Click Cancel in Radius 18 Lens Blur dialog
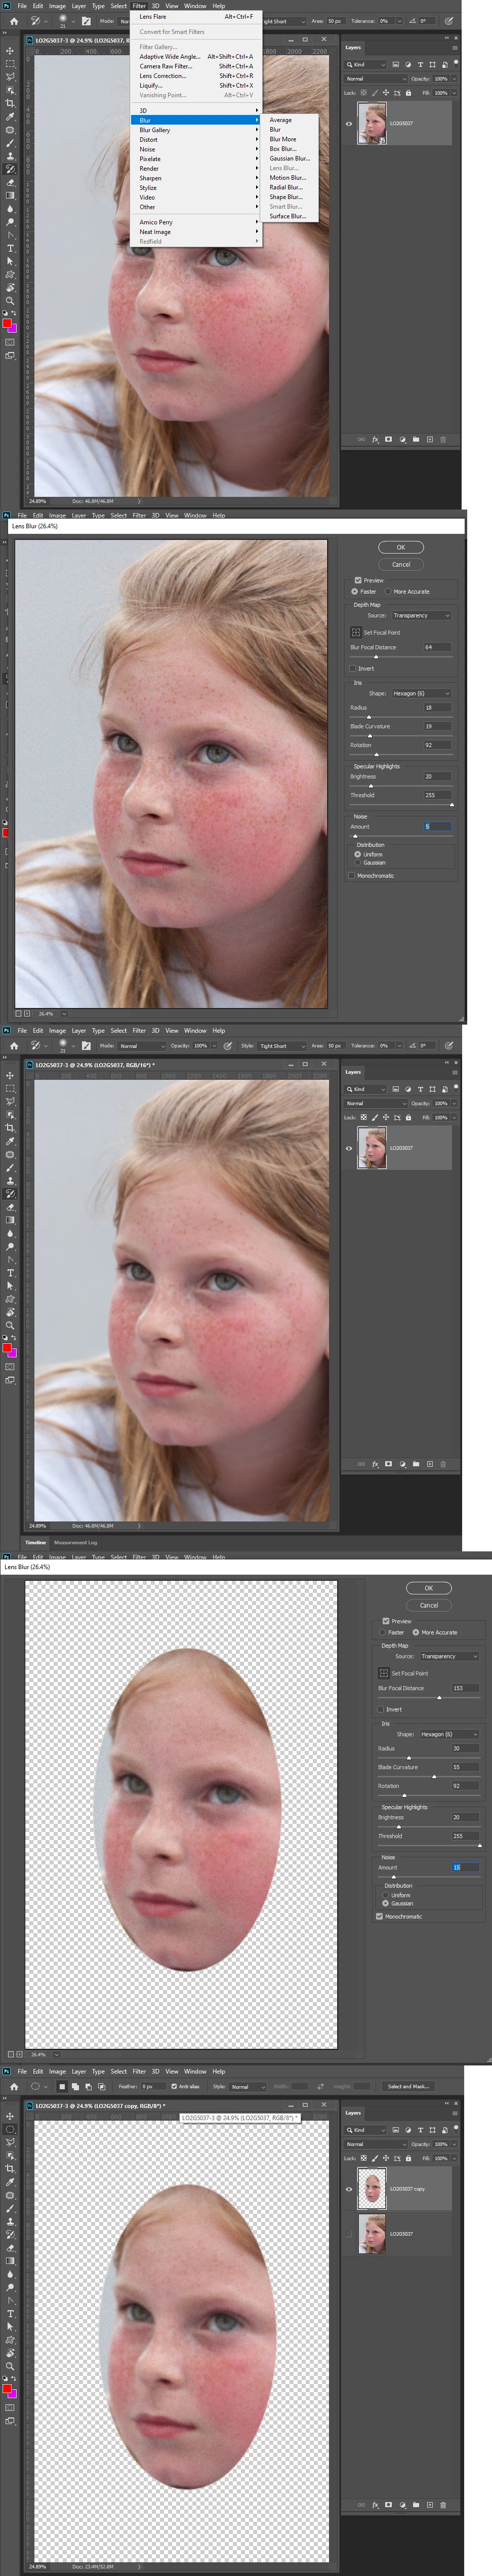Image resolution: width=492 pixels, height=2576 pixels. coord(401,564)
